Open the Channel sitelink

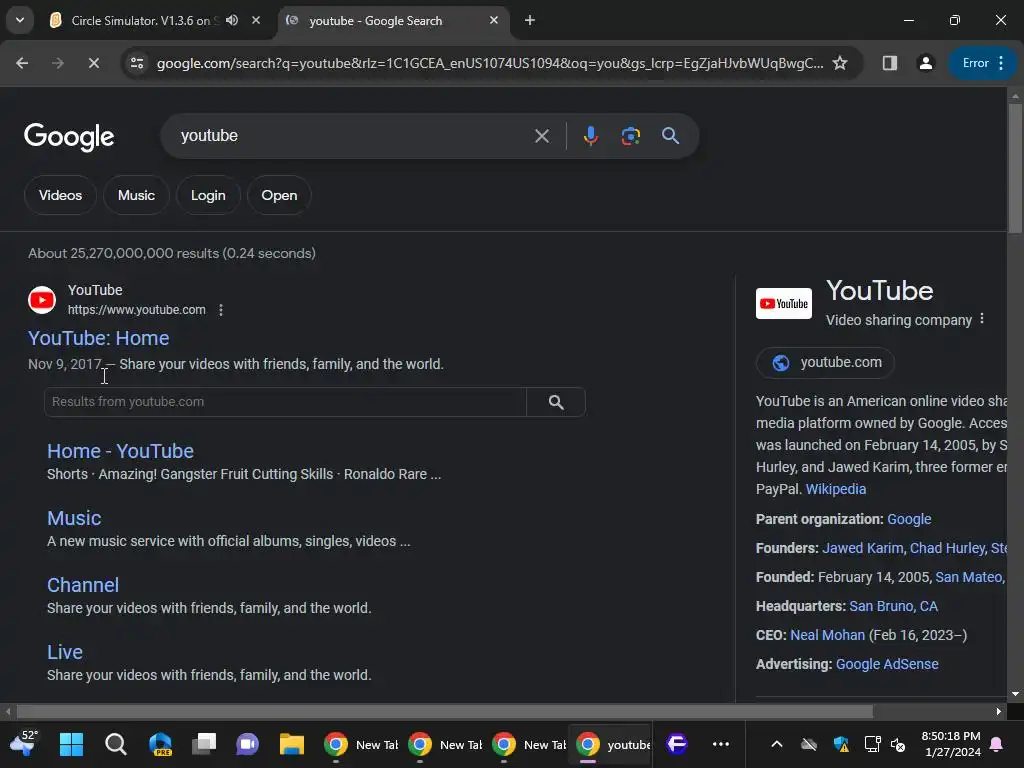(x=83, y=585)
